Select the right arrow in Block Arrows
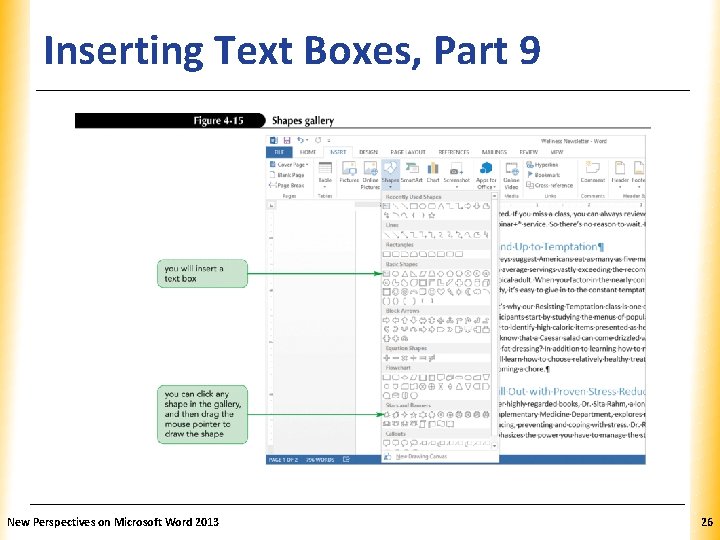This screenshot has width=720, height=540. coord(386,320)
